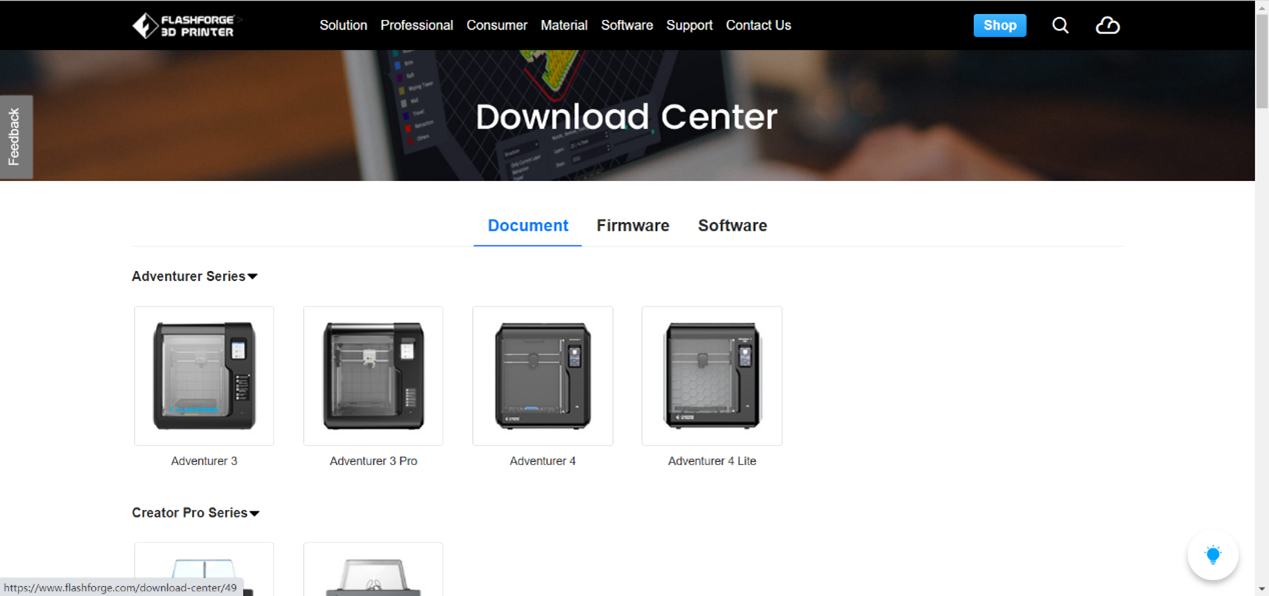Select the Adventurer 4 Lite printer image
1269x596 pixels.
click(712, 376)
